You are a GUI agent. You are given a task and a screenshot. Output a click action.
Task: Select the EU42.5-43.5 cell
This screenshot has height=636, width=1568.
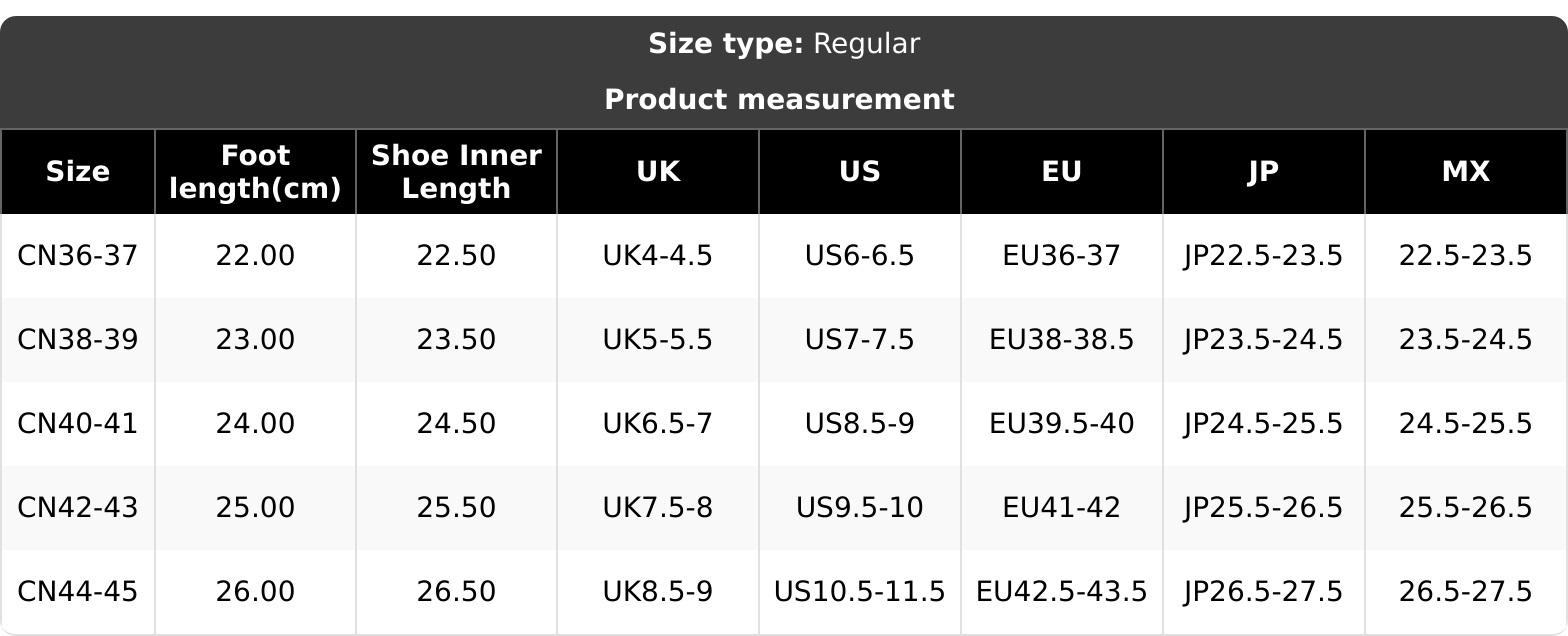pyautogui.click(x=1062, y=592)
